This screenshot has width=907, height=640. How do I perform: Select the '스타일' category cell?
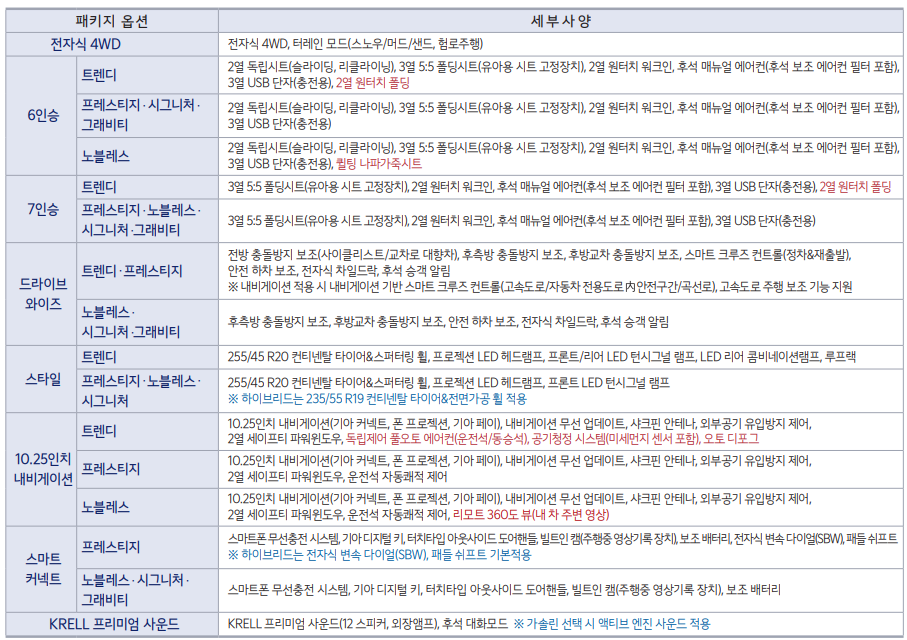coord(43,380)
